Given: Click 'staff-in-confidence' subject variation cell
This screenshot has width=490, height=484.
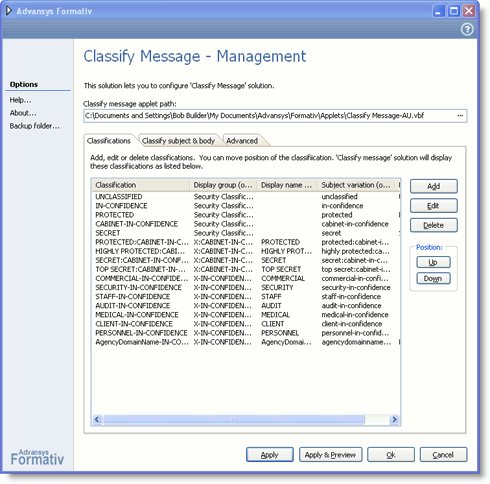Looking at the screenshot, I should 351,297.
